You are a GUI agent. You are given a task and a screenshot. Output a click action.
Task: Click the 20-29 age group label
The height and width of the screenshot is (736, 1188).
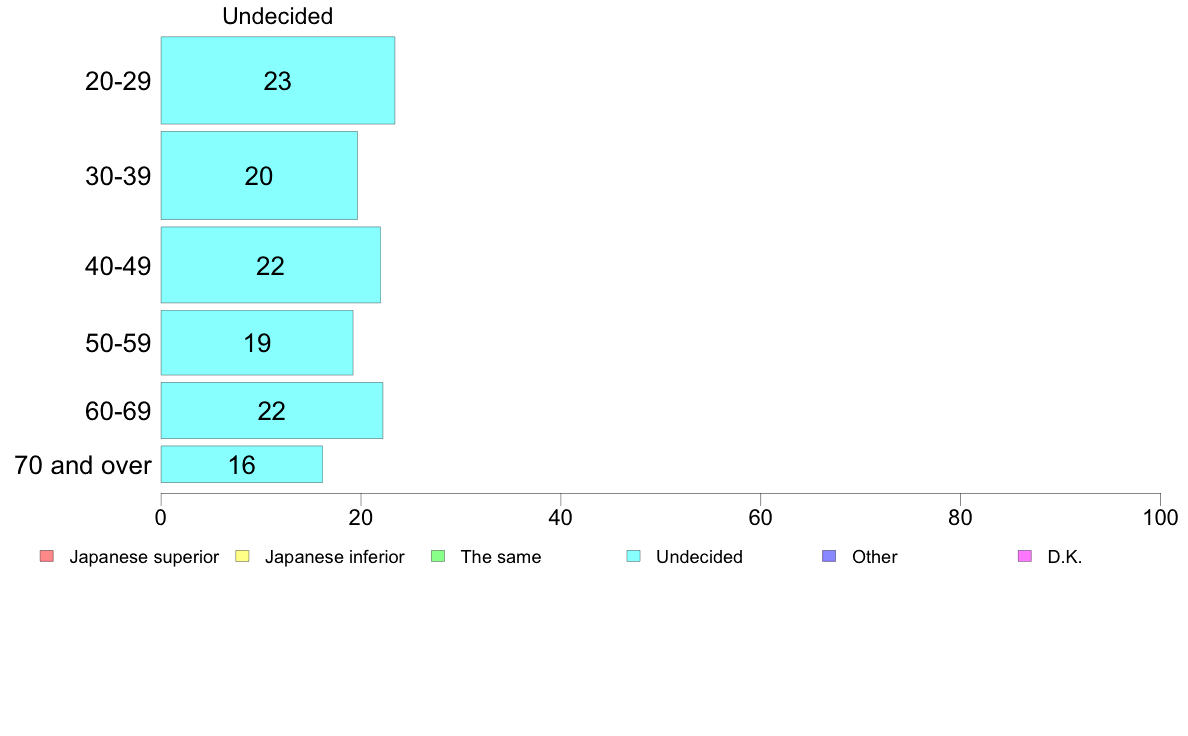118,81
